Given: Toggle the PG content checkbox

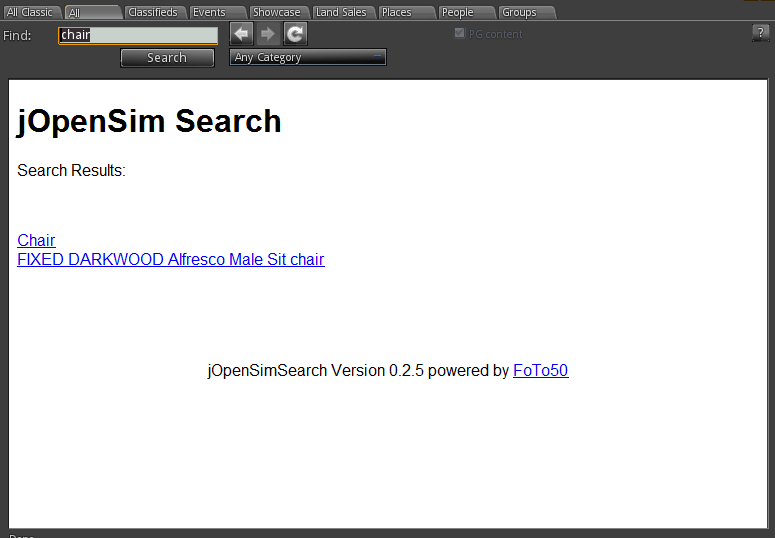Looking at the screenshot, I should [460, 33].
